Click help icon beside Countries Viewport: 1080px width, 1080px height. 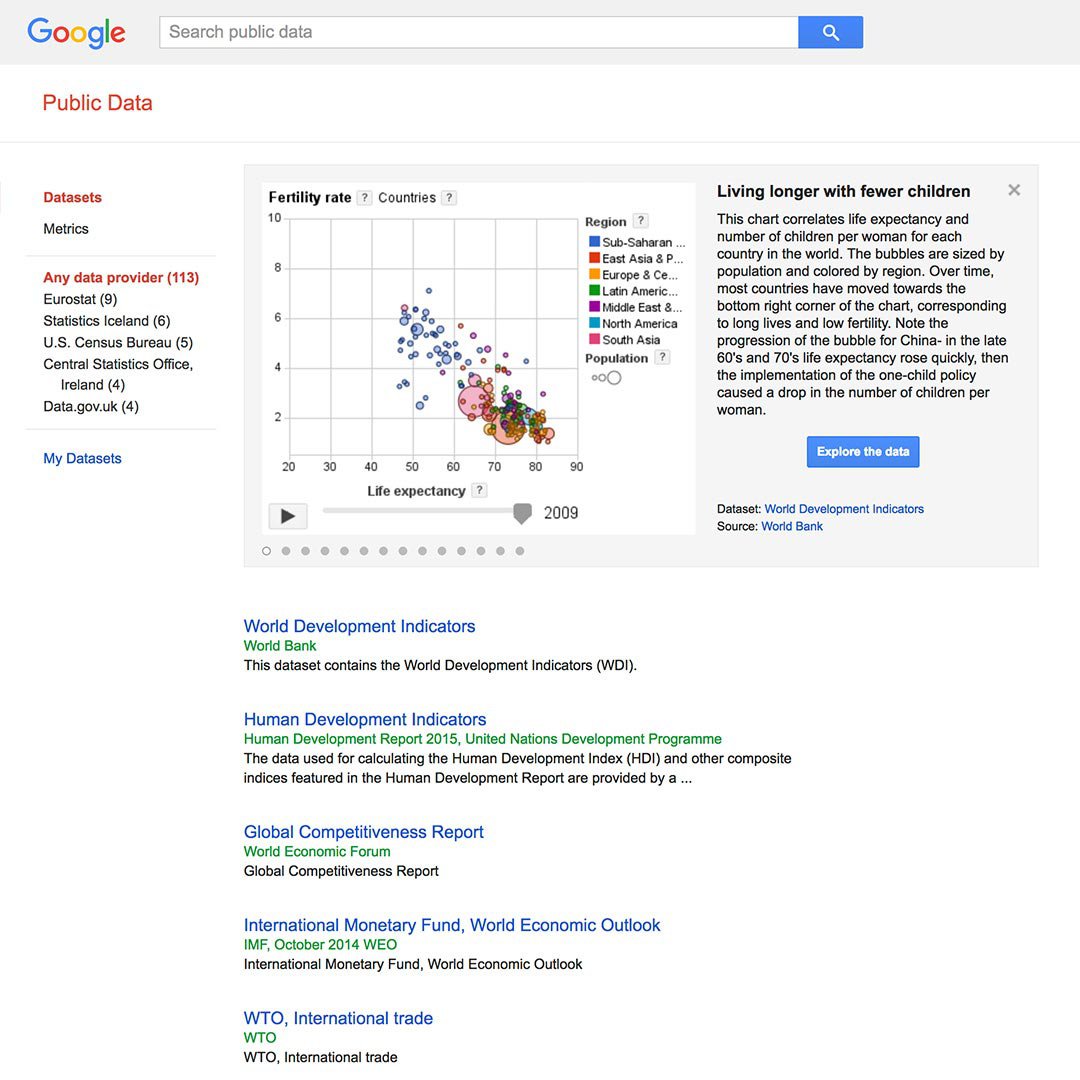[x=449, y=198]
